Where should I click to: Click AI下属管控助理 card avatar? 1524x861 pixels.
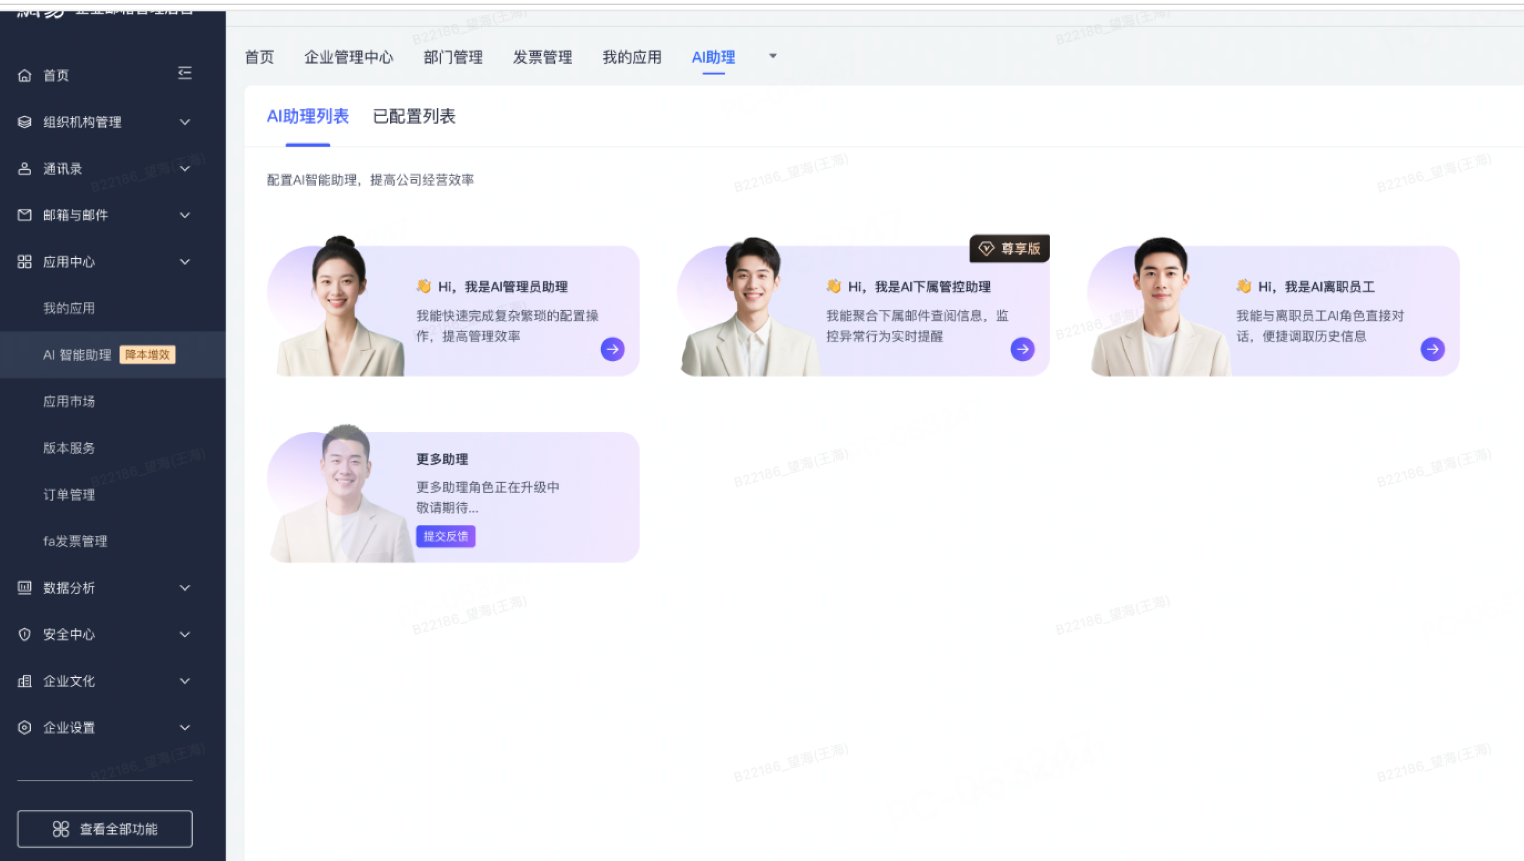tap(750, 306)
